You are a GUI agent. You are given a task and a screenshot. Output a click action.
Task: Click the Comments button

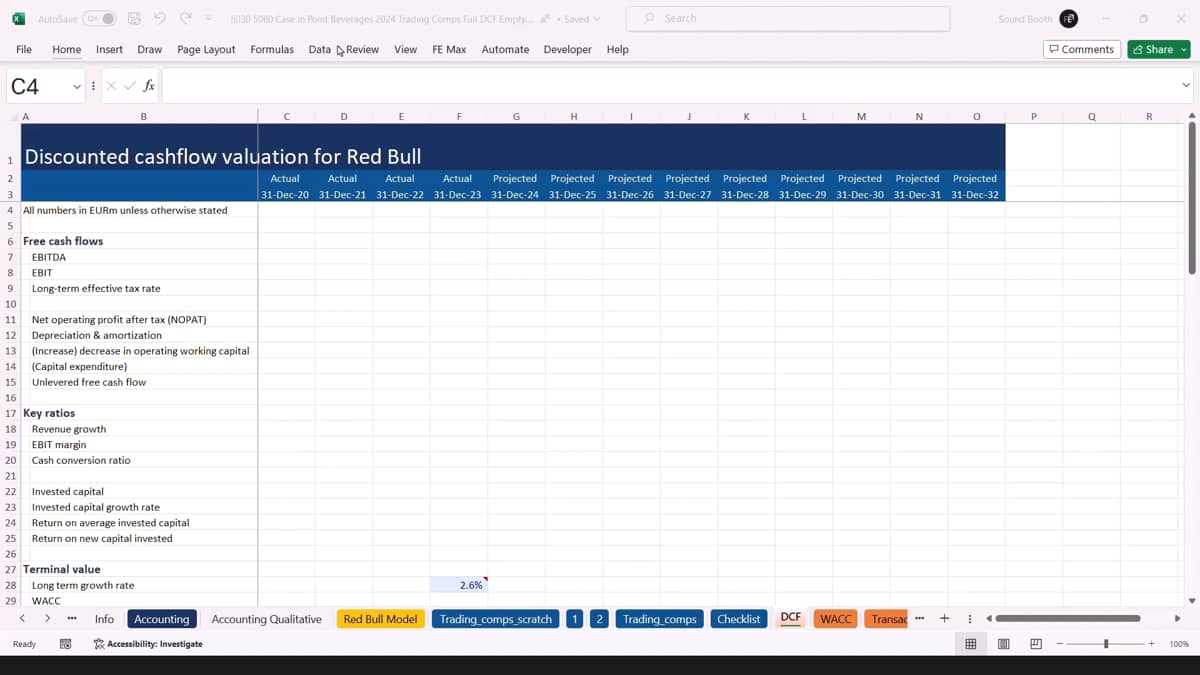click(x=1081, y=49)
